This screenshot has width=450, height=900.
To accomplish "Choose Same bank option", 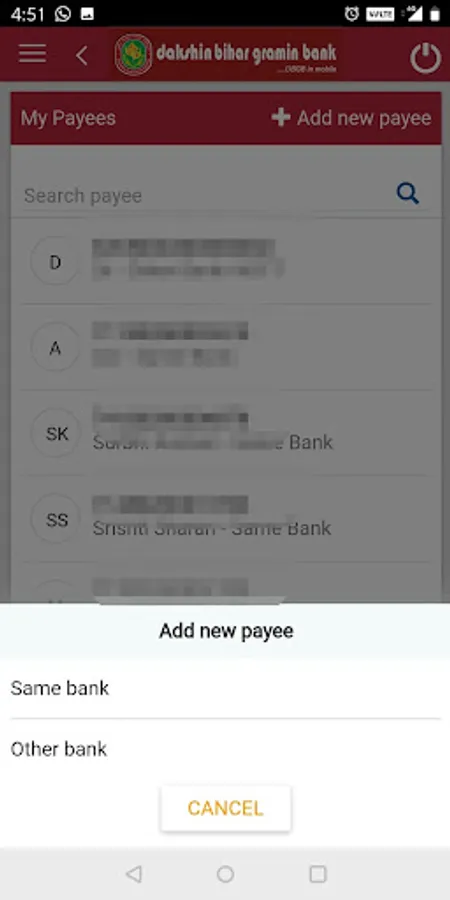I will (225, 688).
